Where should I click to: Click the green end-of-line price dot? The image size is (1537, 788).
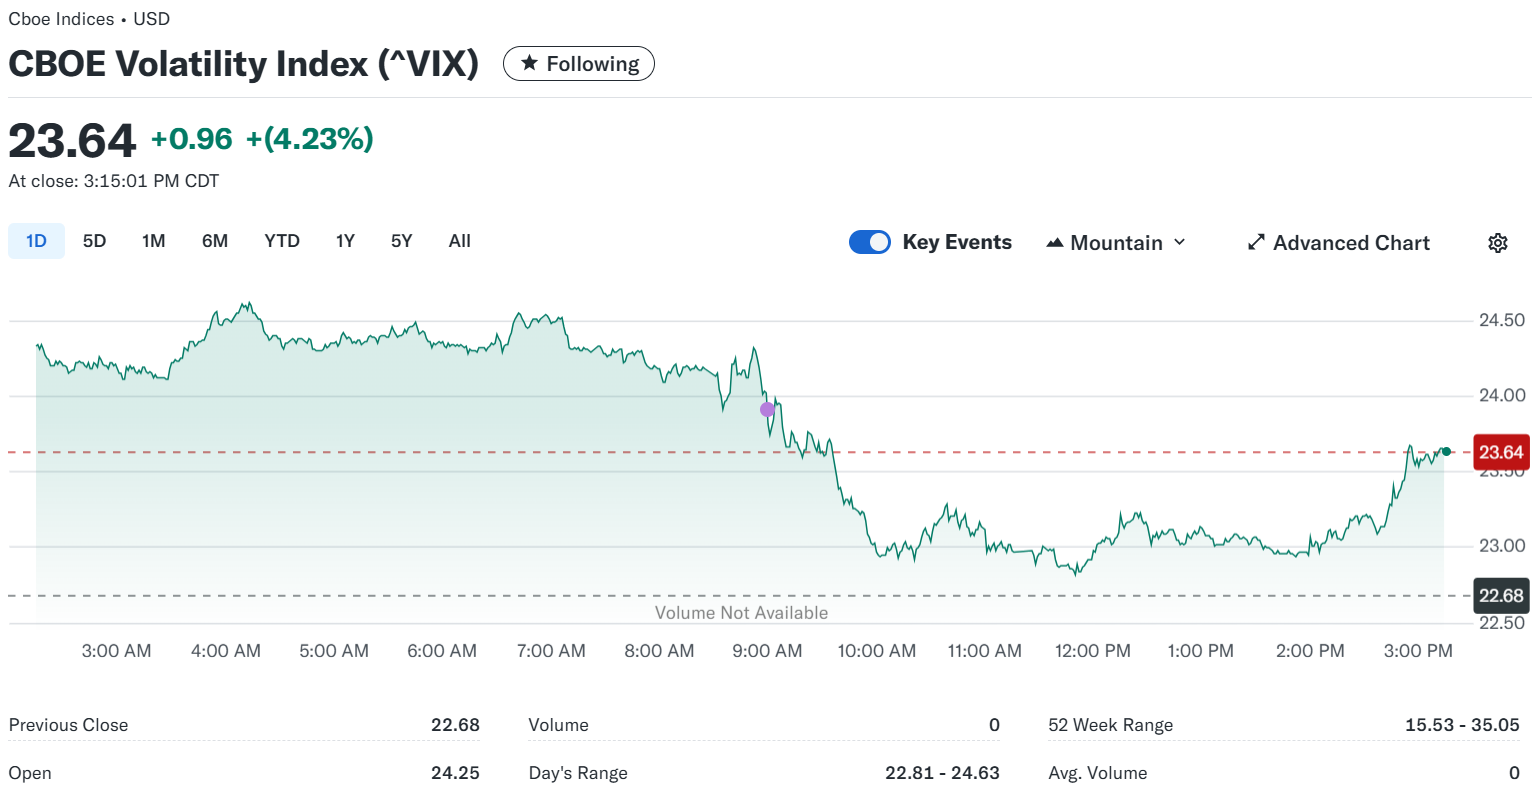click(1446, 452)
